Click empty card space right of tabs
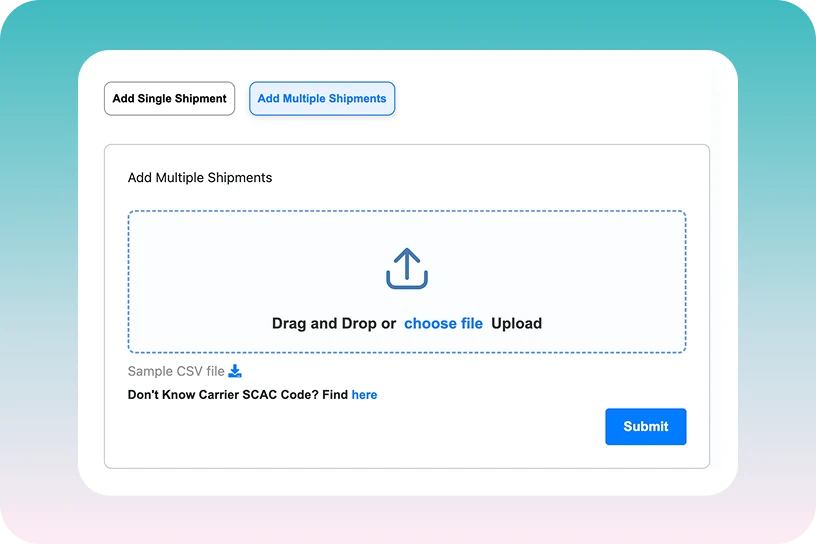The width and height of the screenshot is (816, 544). coord(560,99)
